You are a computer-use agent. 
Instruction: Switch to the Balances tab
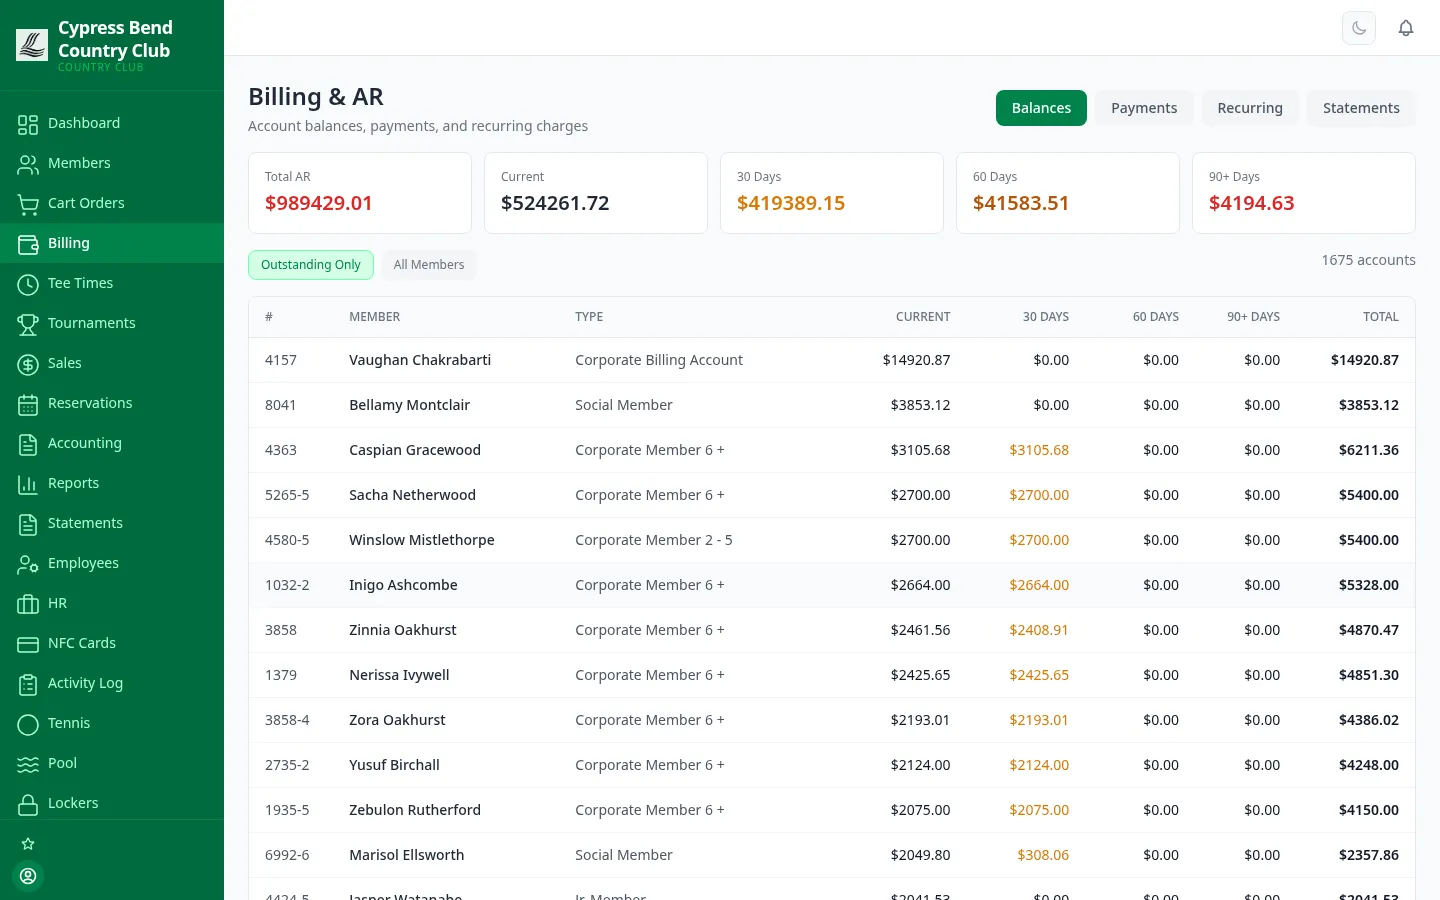click(1041, 108)
